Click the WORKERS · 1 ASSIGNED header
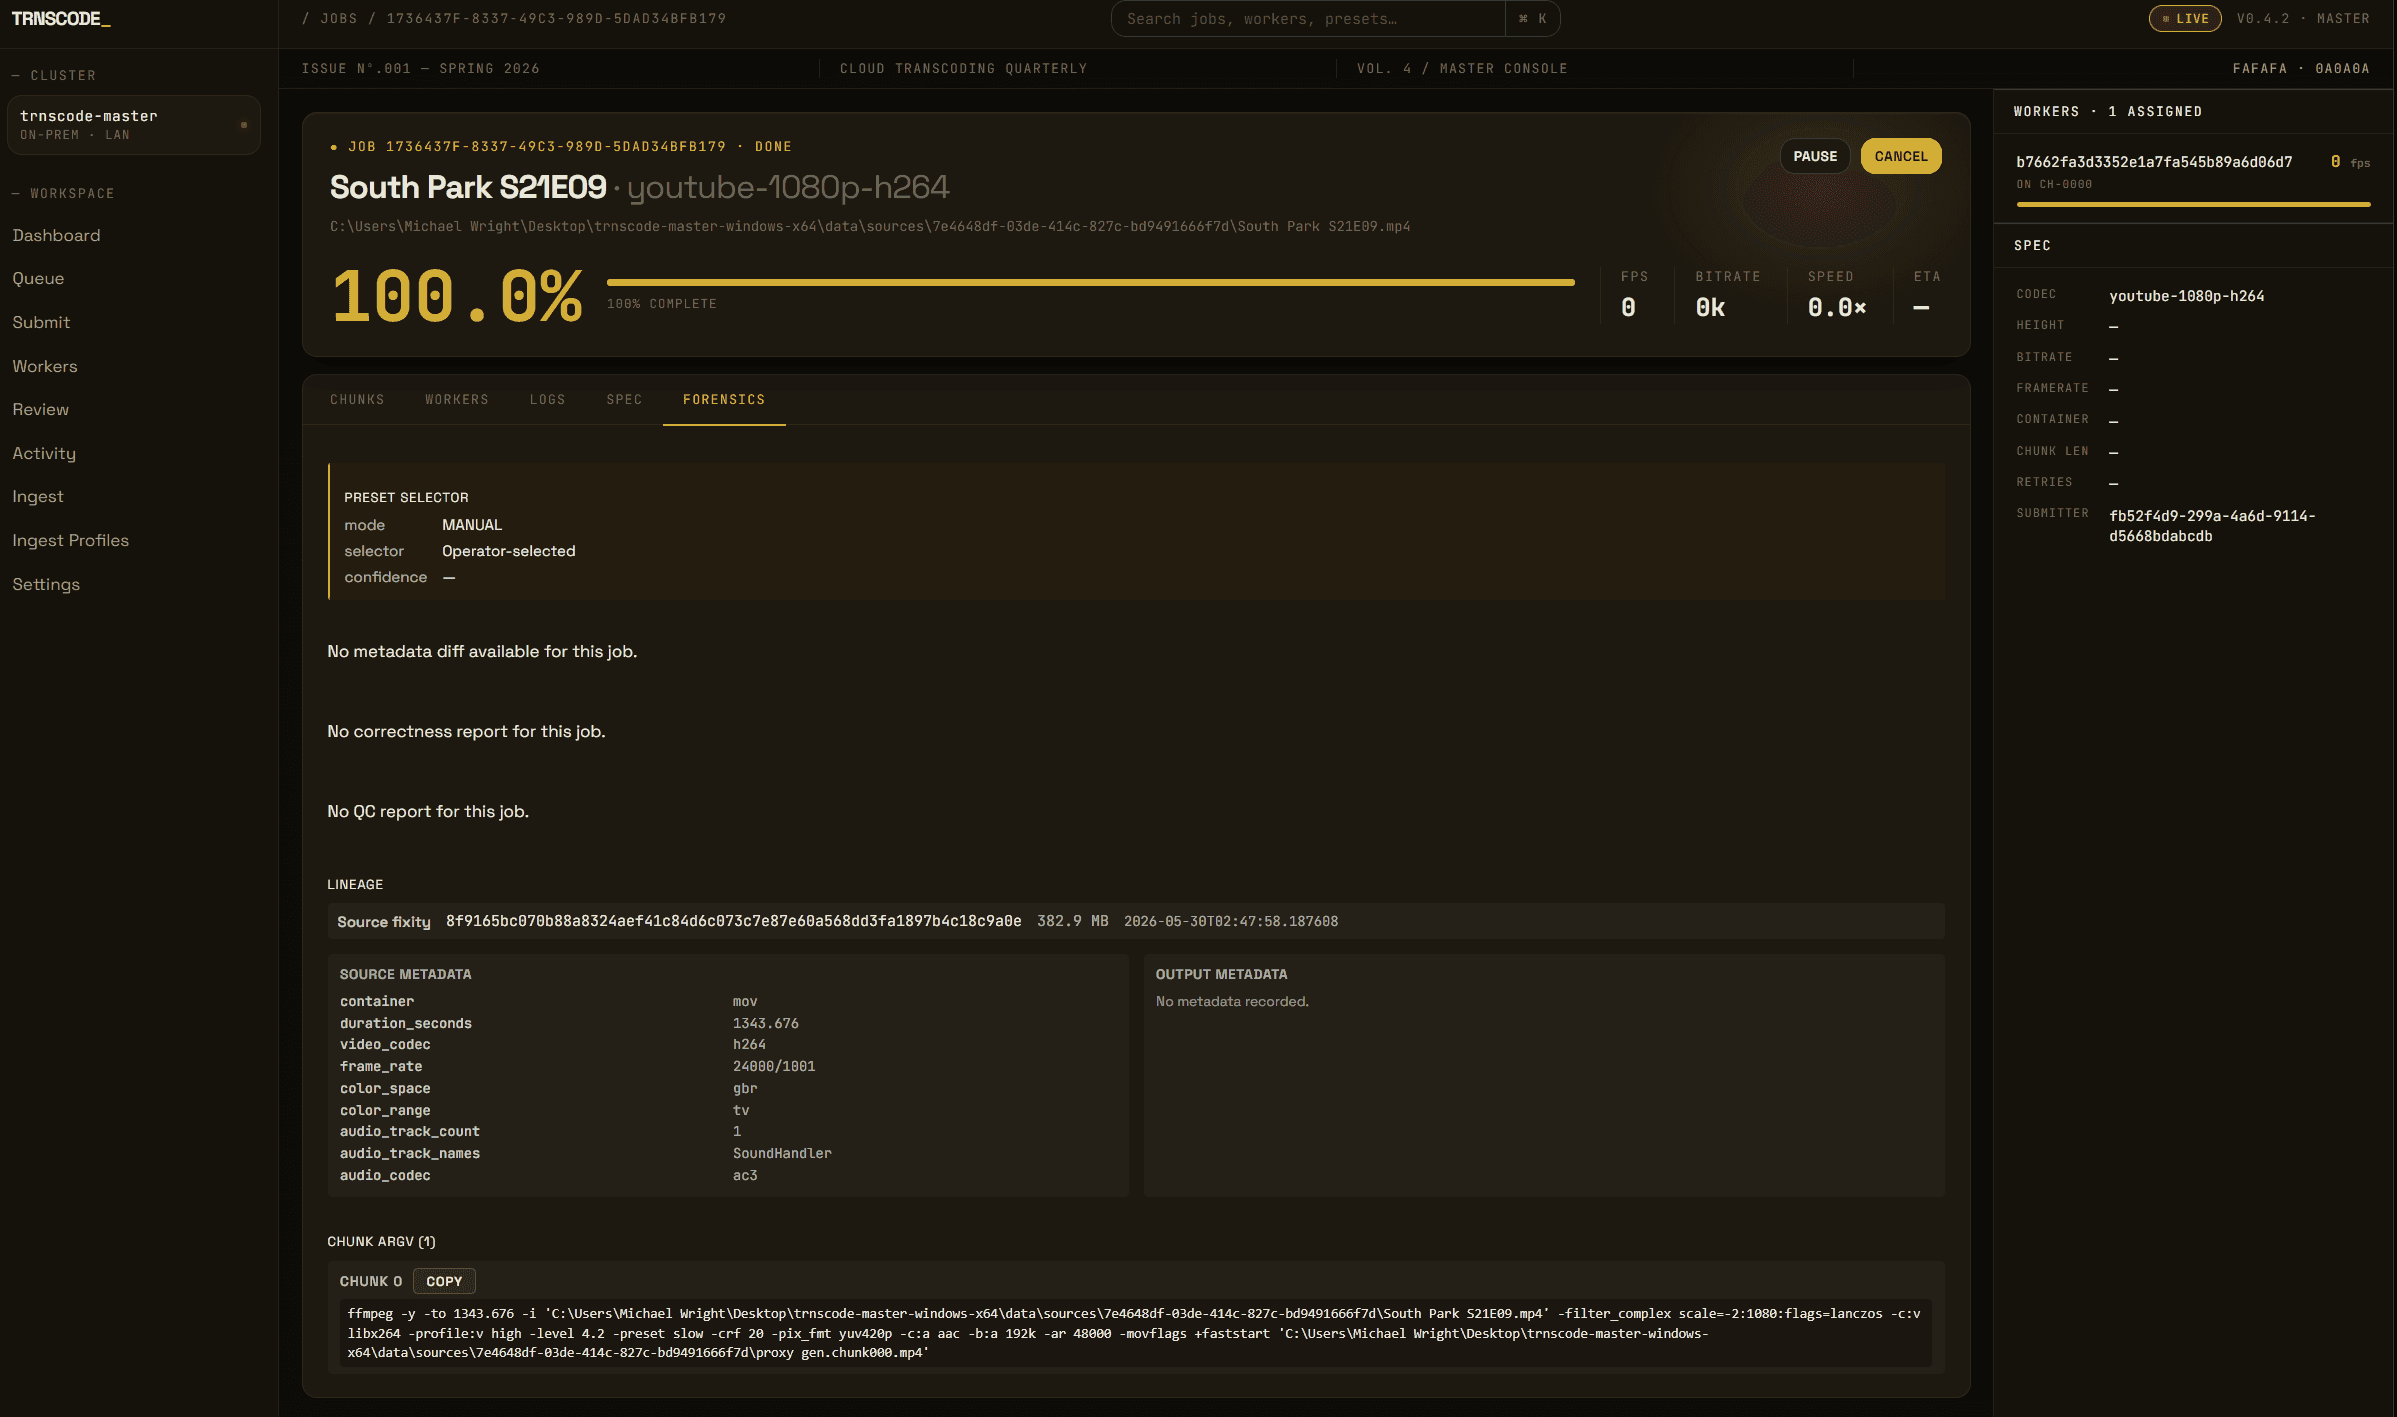 coord(2108,112)
